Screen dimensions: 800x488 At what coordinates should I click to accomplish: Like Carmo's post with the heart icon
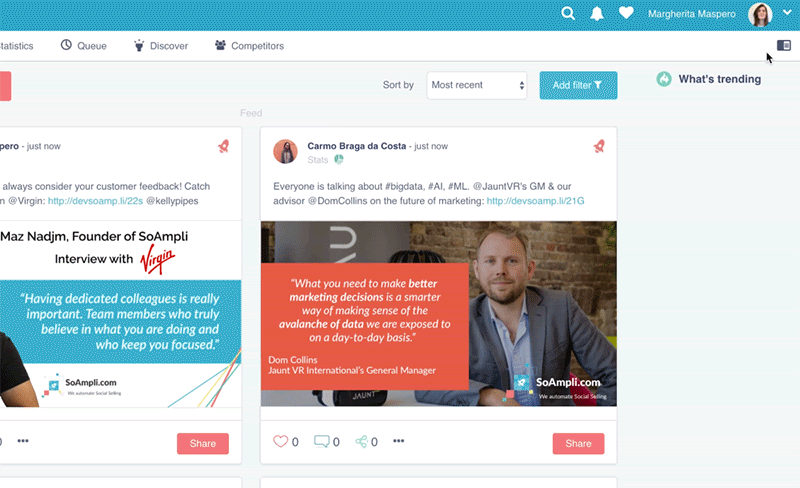coord(280,441)
